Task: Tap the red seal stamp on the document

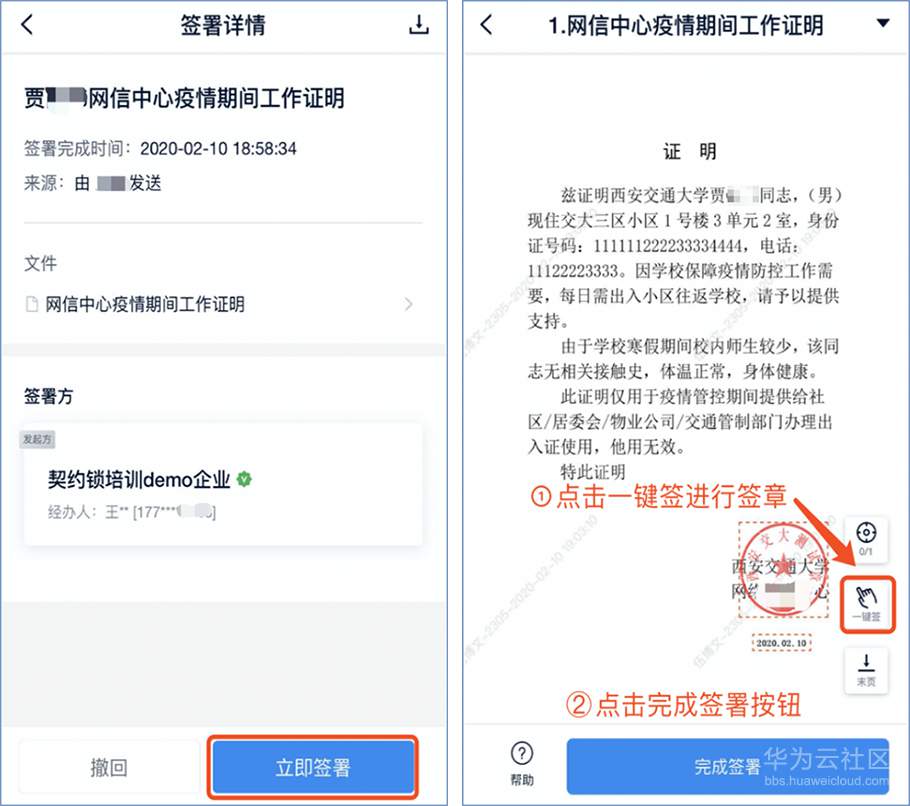Action: (x=783, y=572)
